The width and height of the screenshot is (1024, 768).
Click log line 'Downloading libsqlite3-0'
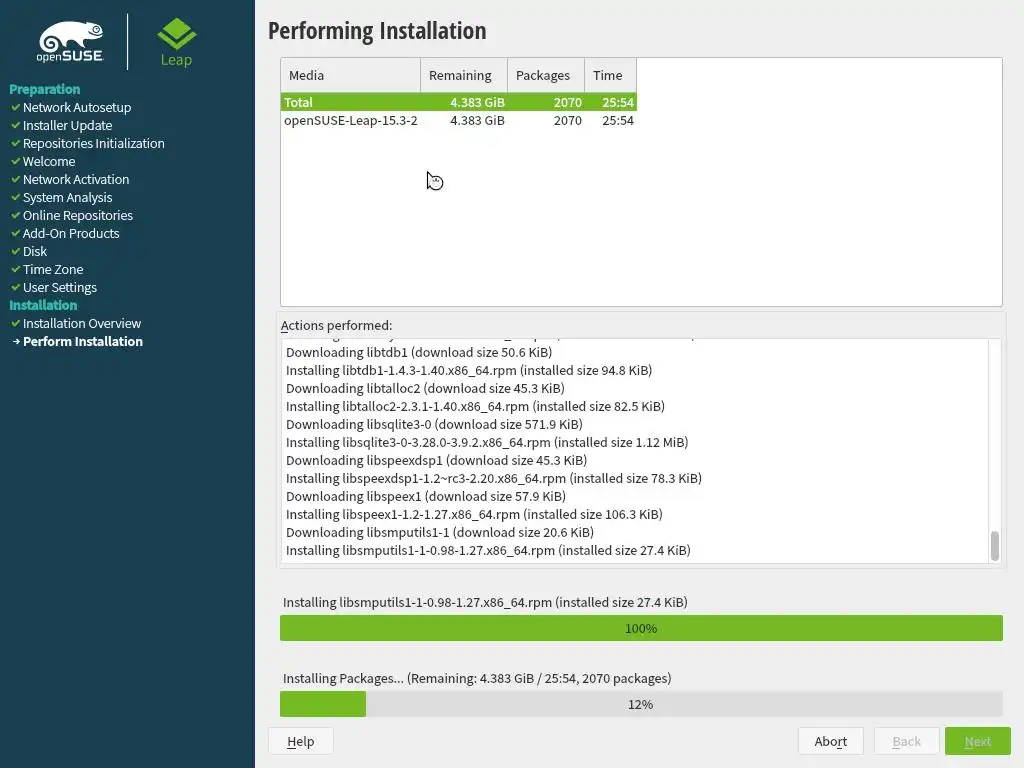point(434,424)
